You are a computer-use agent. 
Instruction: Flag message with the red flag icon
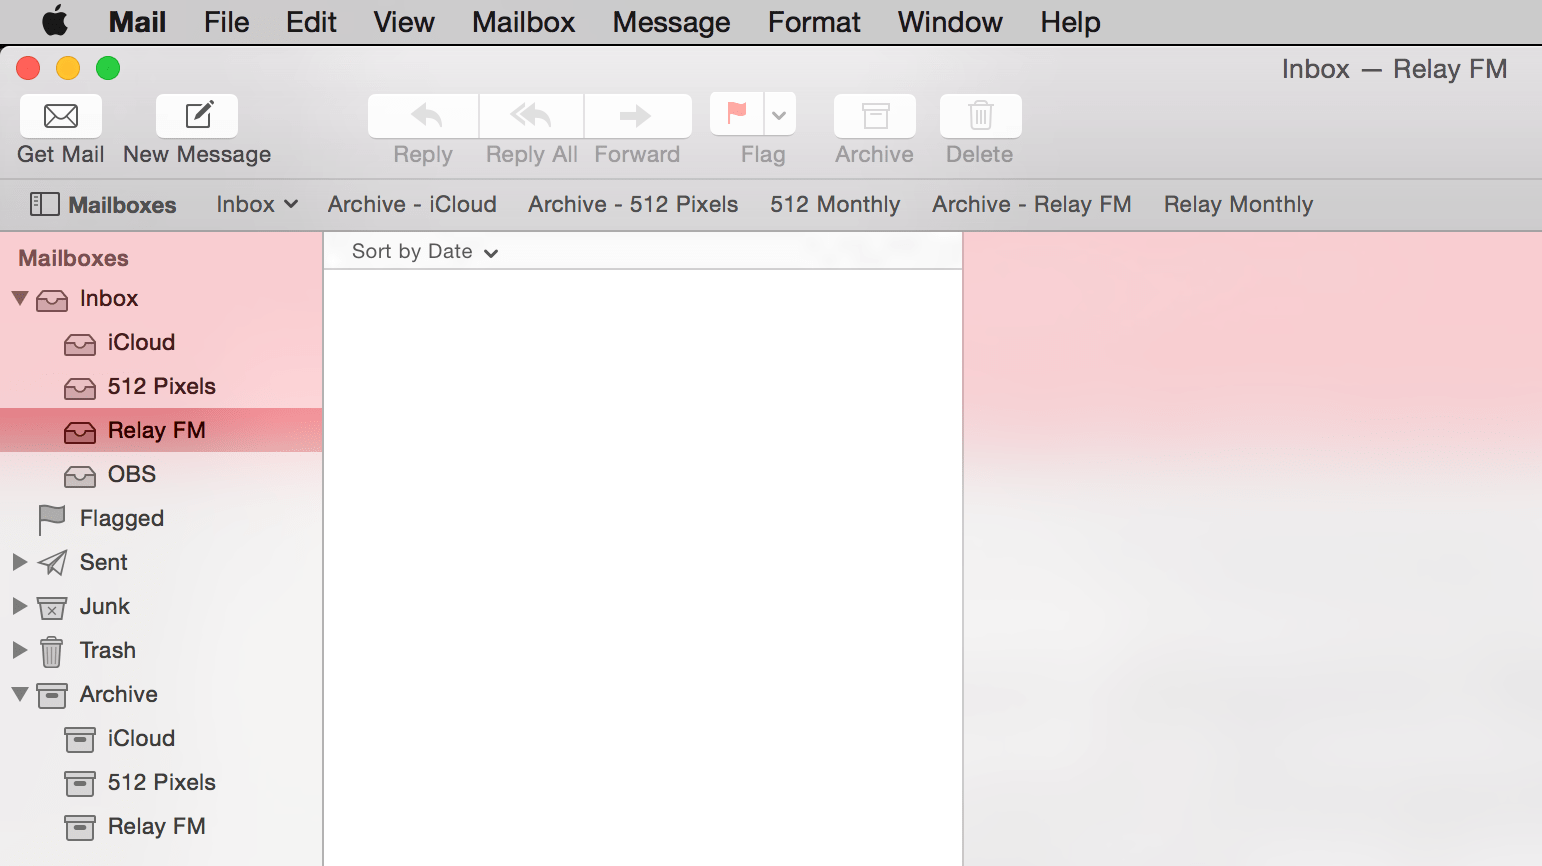click(737, 114)
